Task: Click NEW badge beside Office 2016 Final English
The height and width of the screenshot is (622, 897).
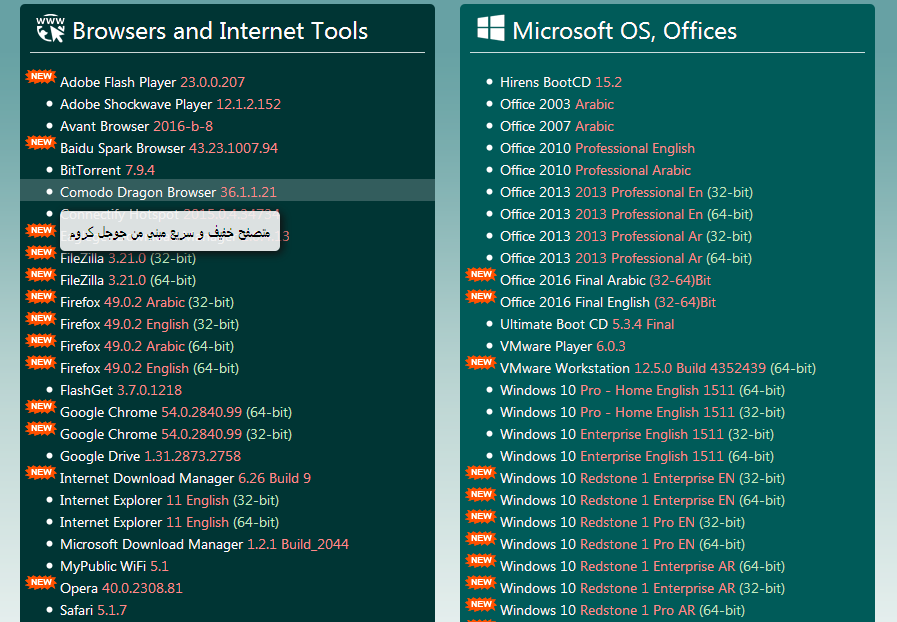Action: [481, 296]
